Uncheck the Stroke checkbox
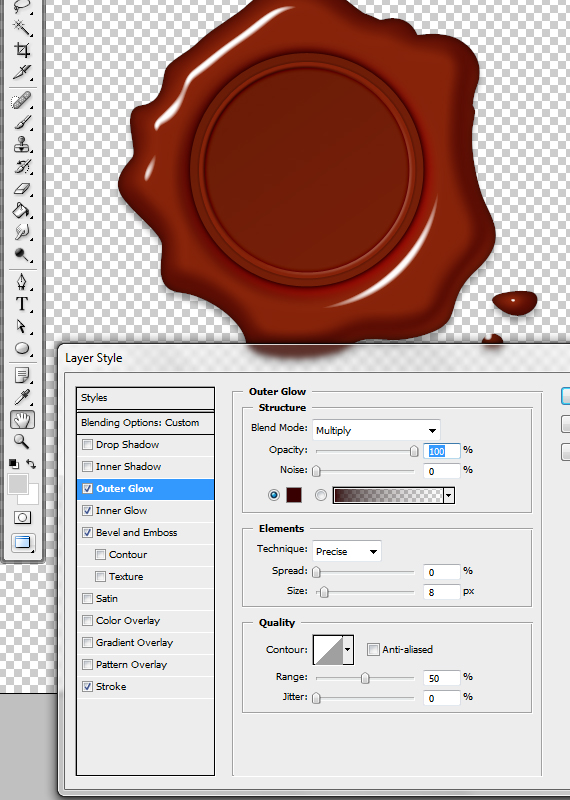This screenshot has height=800, width=570. tap(87, 686)
